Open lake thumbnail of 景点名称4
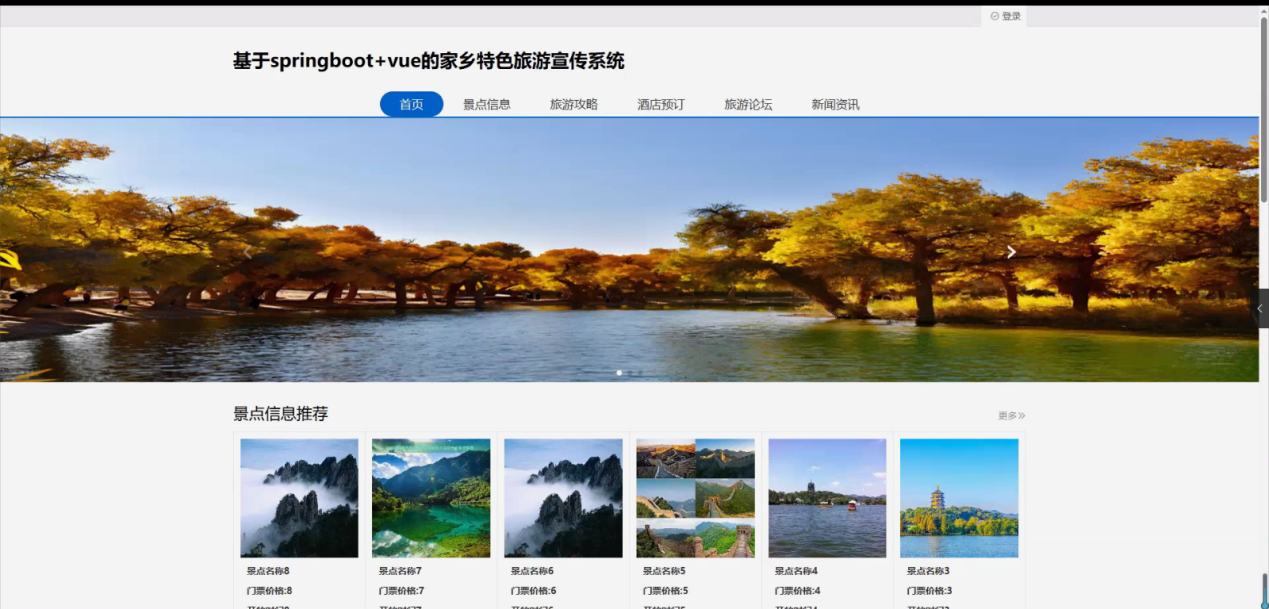1269x609 pixels. pos(827,498)
